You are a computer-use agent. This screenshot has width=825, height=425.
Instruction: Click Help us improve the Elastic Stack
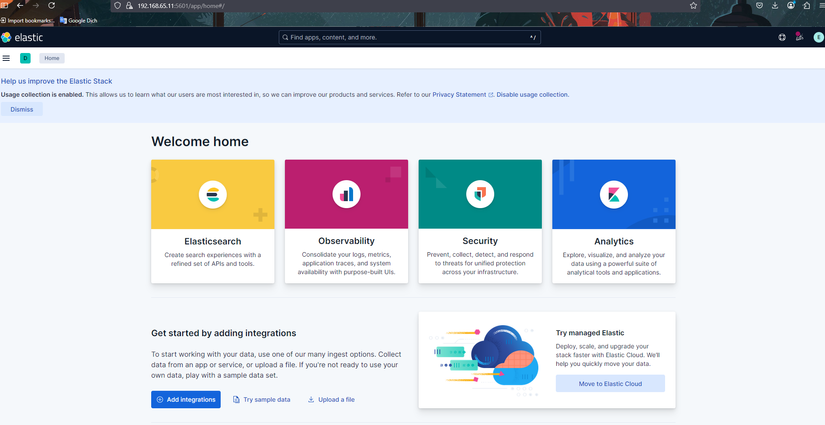[56, 81]
